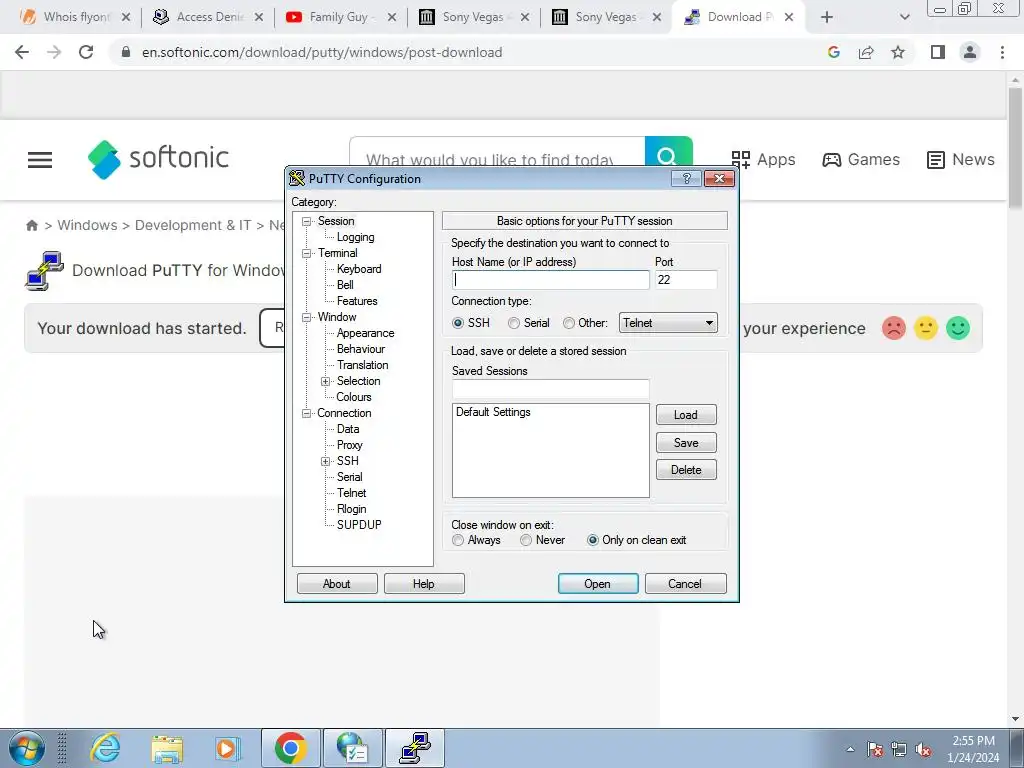This screenshot has height=768, width=1024.
Task: Click the Load session button
Action: pyautogui.click(x=686, y=415)
